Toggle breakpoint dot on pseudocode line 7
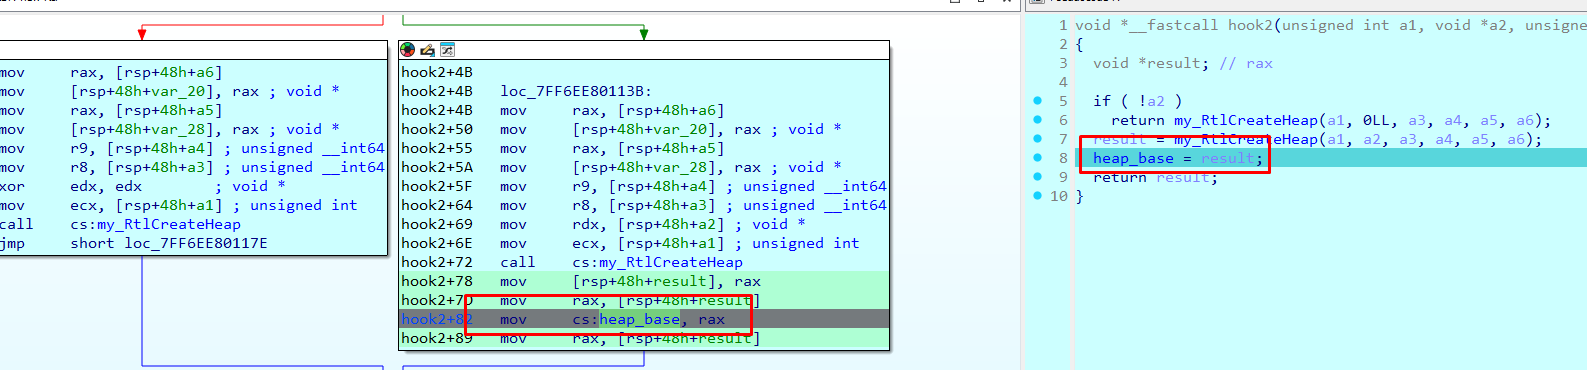The width and height of the screenshot is (1587, 370). coord(1037,139)
